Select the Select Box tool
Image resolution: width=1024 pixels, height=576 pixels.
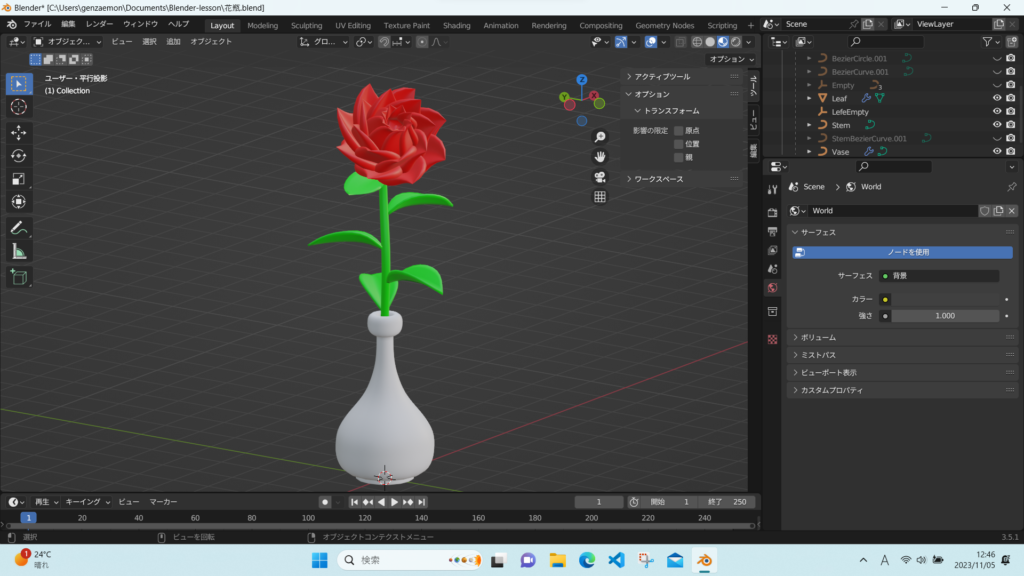[x=18, y=84]
